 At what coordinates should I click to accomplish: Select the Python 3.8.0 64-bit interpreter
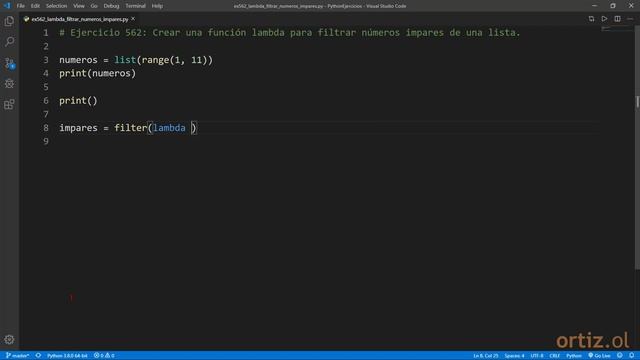[67, 356]
